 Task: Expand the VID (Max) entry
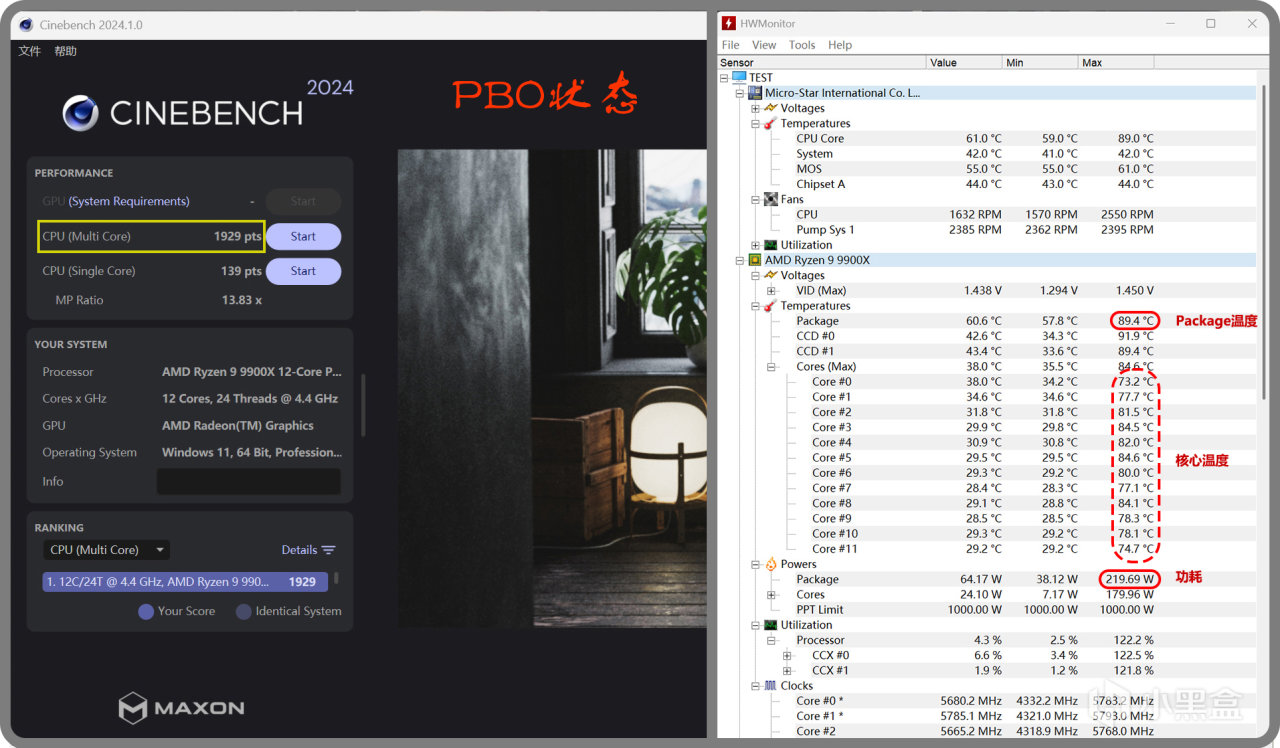click(772, 291)
